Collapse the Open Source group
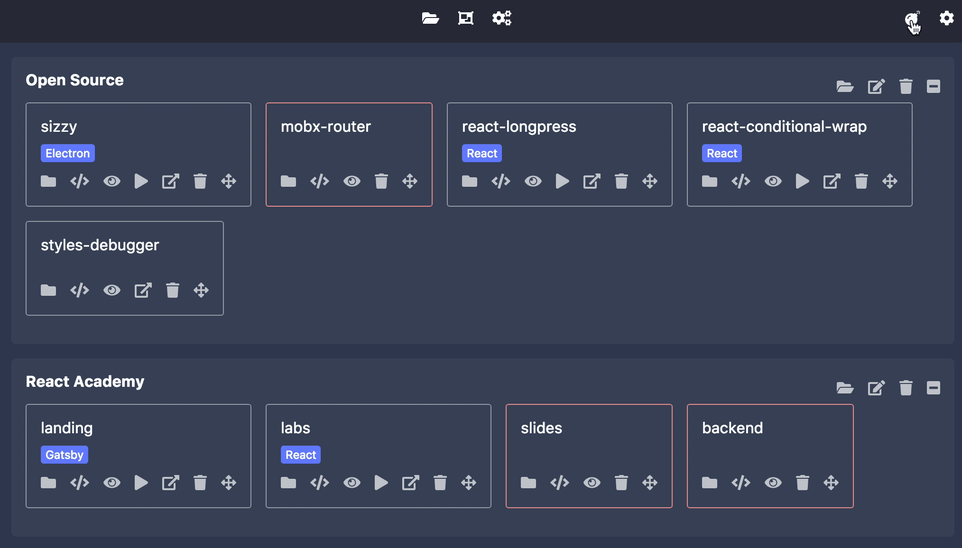This screenshot has height=548, width=962. (933, 87)
